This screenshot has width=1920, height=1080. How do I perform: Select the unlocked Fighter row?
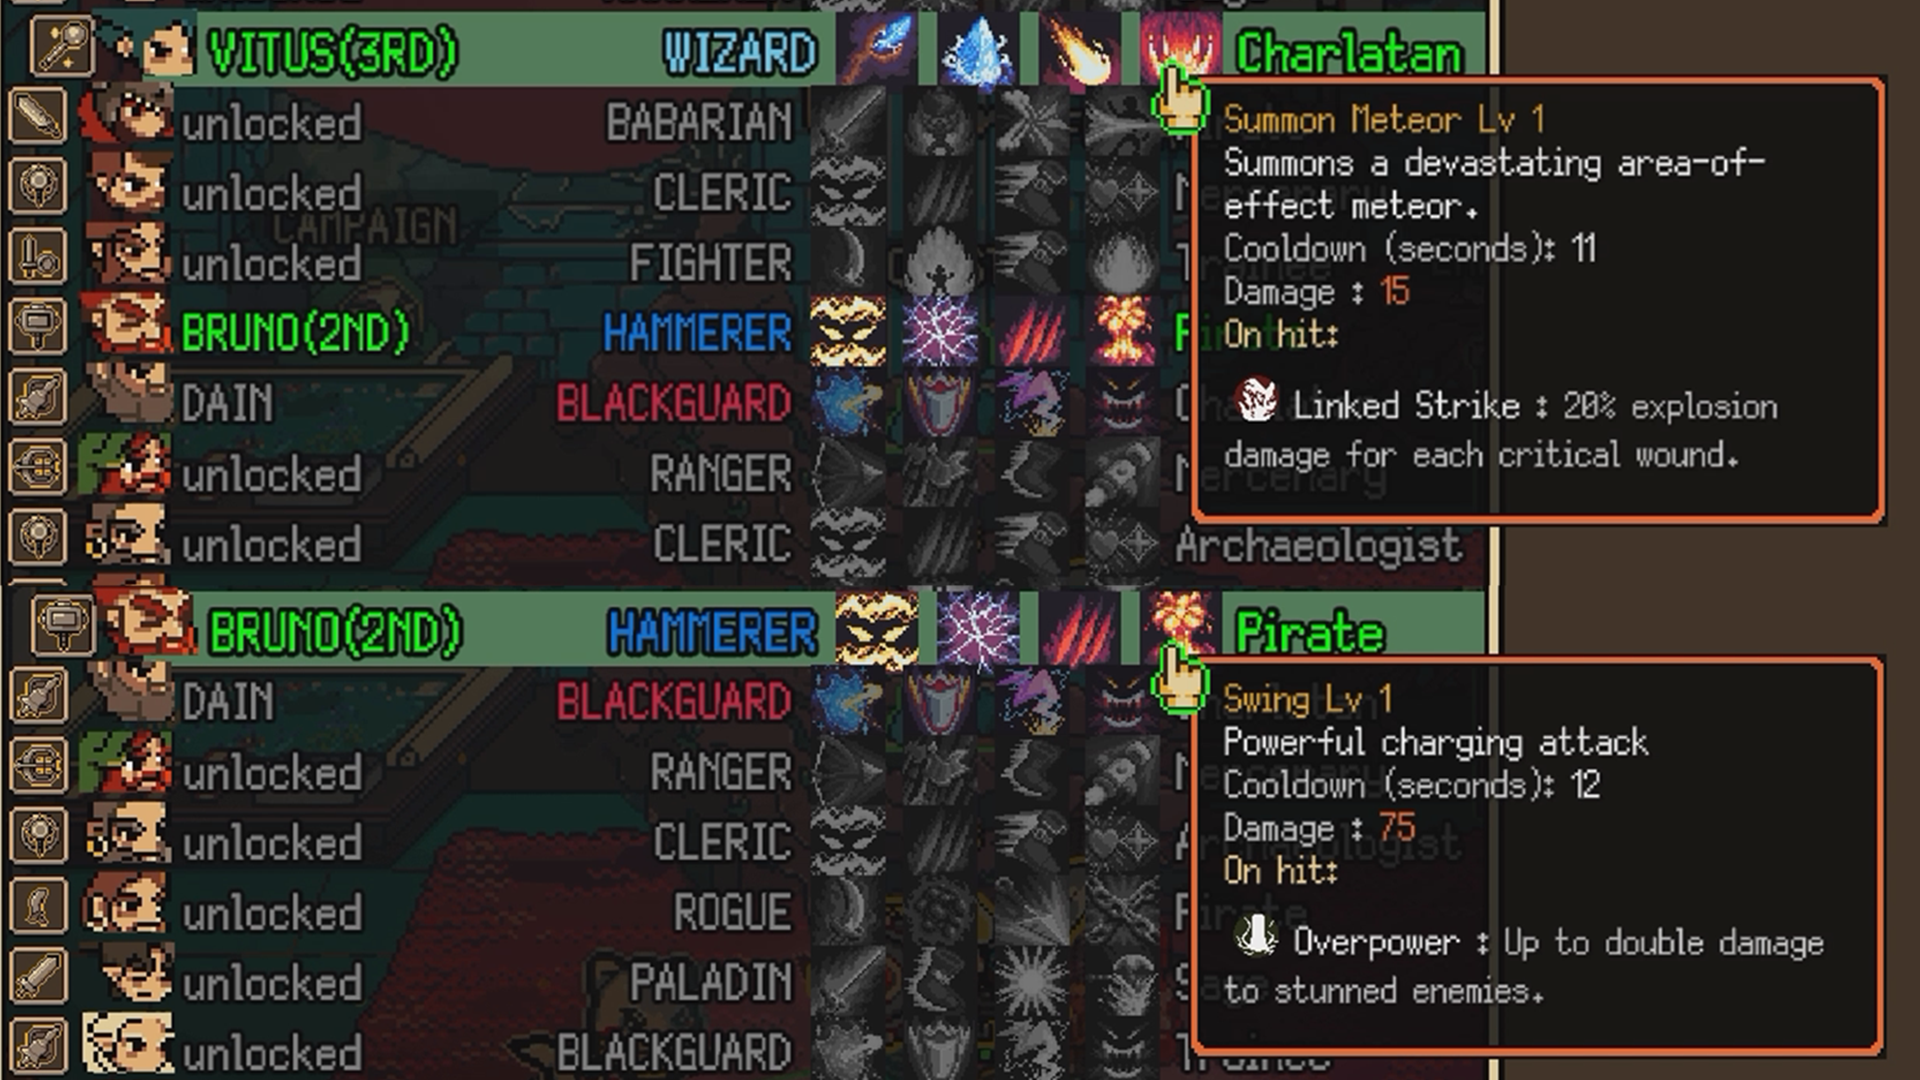pyautogui.click(x=745, y=262)
